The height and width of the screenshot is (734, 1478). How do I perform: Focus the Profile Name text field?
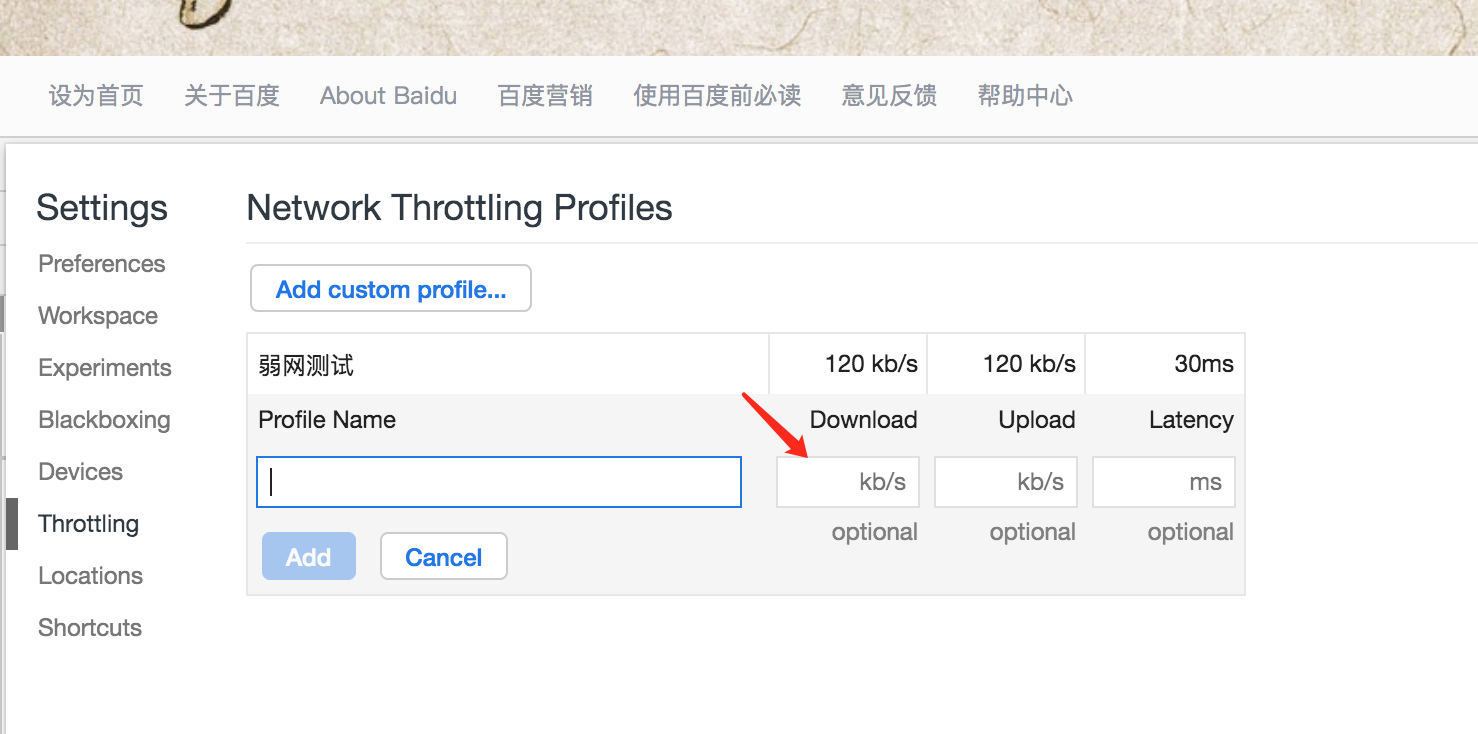tap(498, 482)
